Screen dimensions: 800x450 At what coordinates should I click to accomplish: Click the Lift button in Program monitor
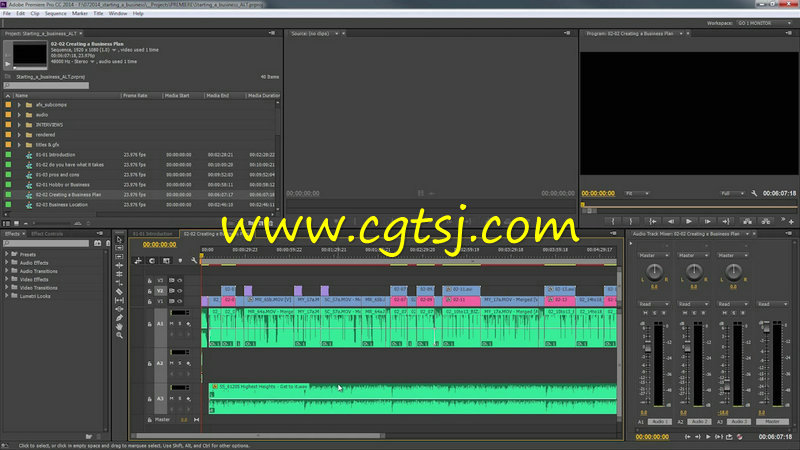click(x=747, y=221)
